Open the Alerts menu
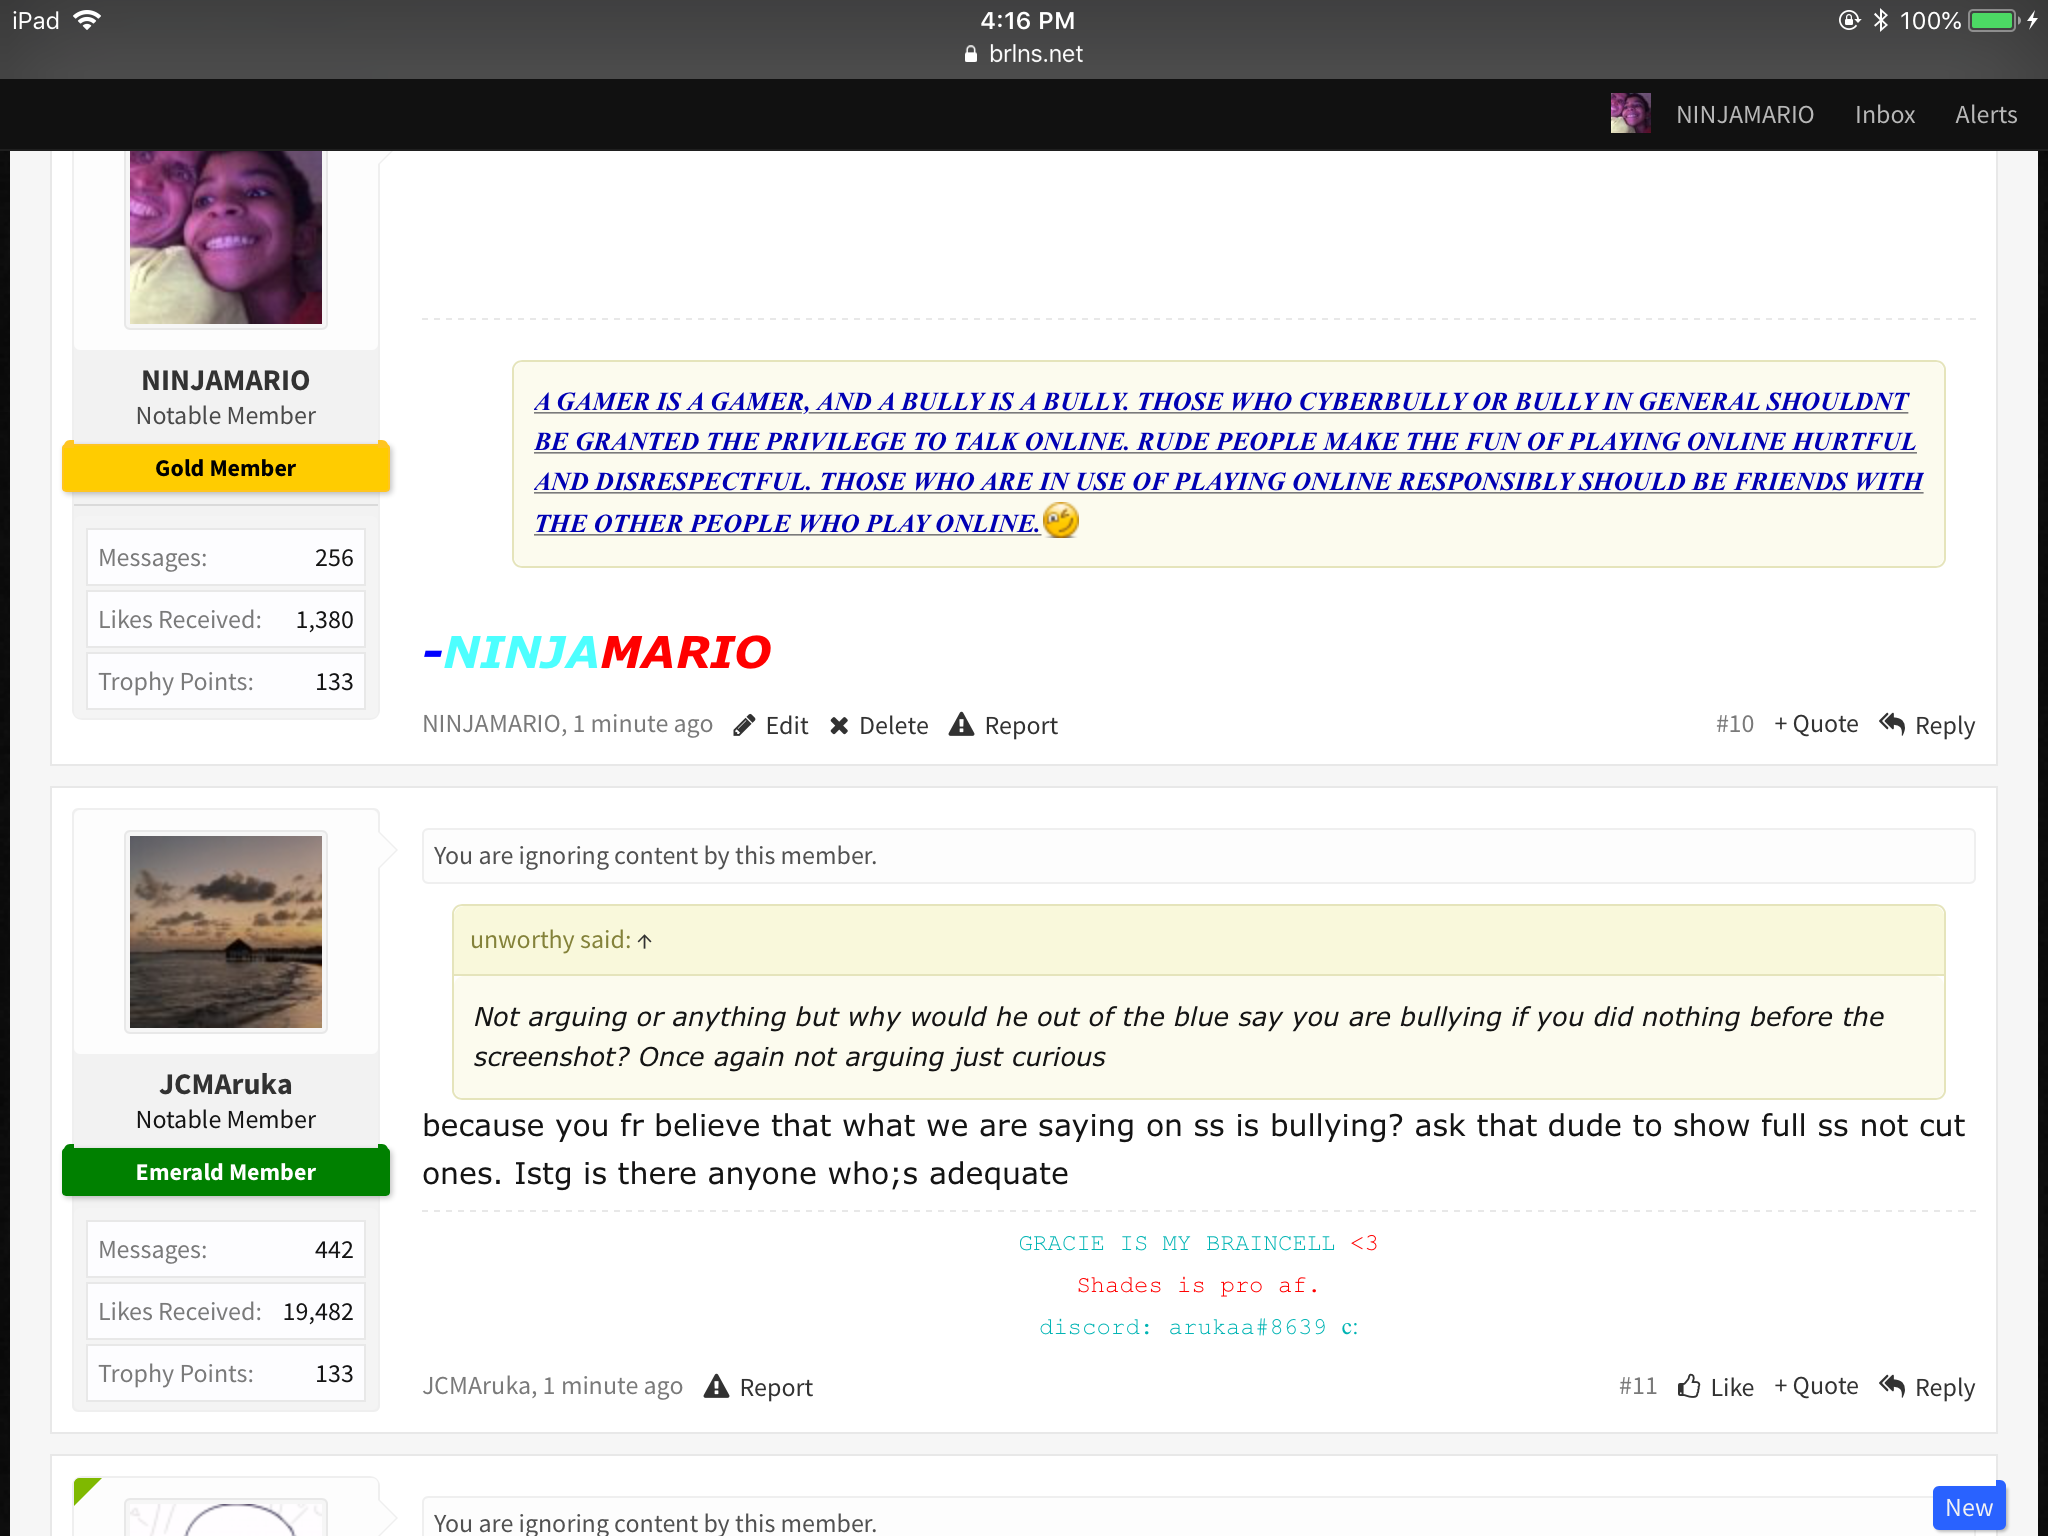The width and height of the screenshot is (2048, 1536). tap(1985, 115)
